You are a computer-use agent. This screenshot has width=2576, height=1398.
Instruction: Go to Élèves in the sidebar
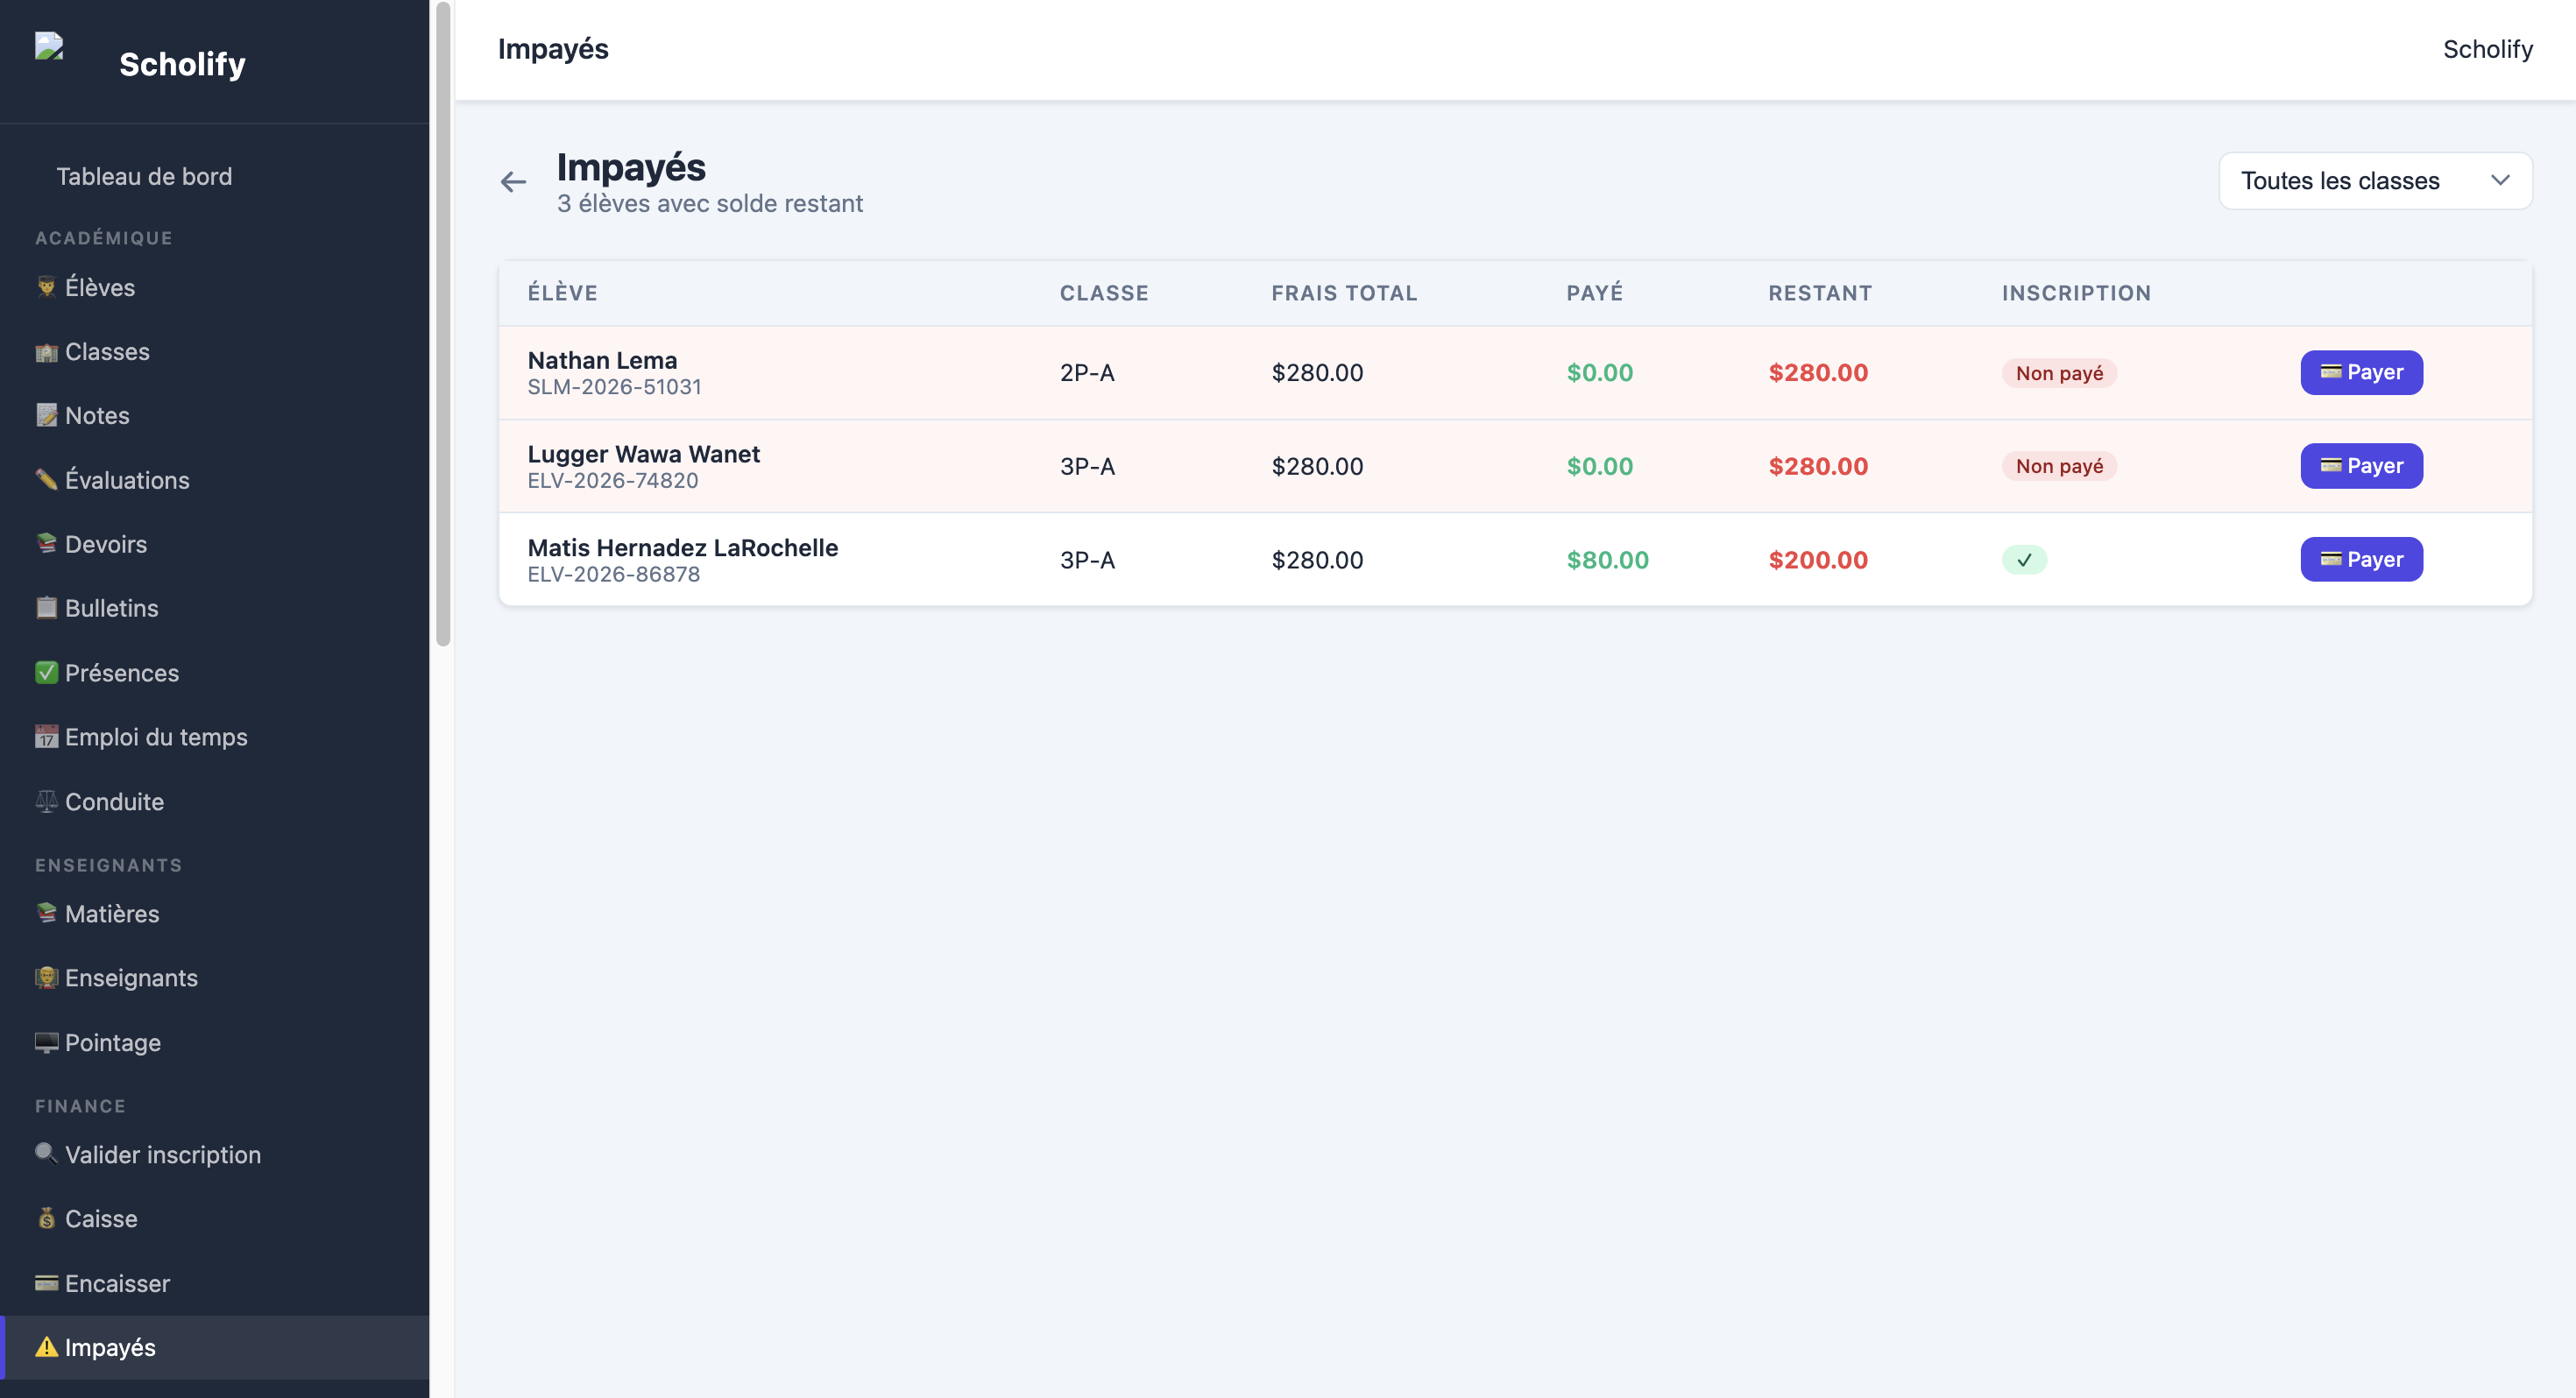pyautogui.click(x=100, y=287)
